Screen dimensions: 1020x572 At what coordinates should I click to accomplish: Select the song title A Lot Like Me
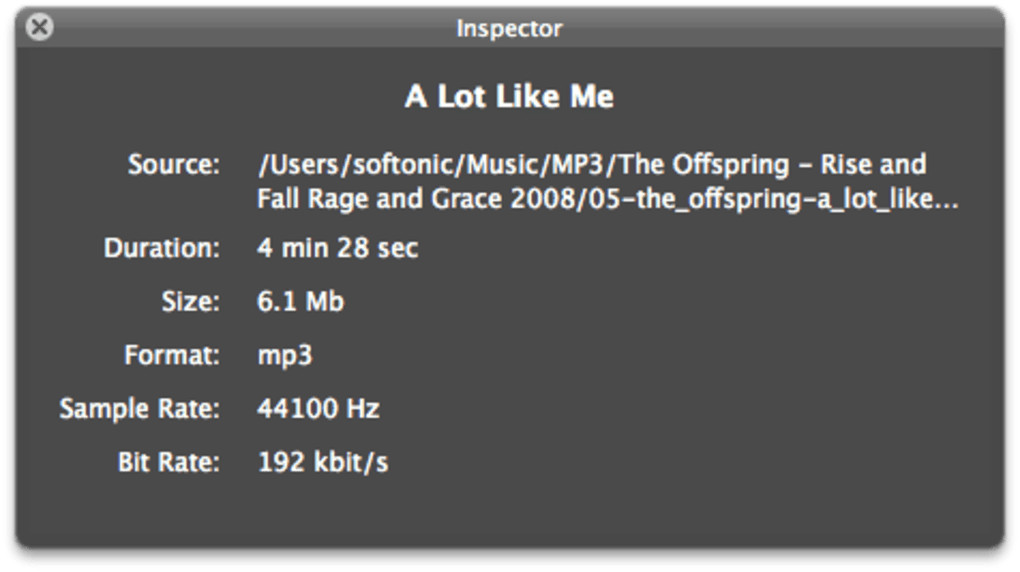pyautogui.click(x=509, y=97)
